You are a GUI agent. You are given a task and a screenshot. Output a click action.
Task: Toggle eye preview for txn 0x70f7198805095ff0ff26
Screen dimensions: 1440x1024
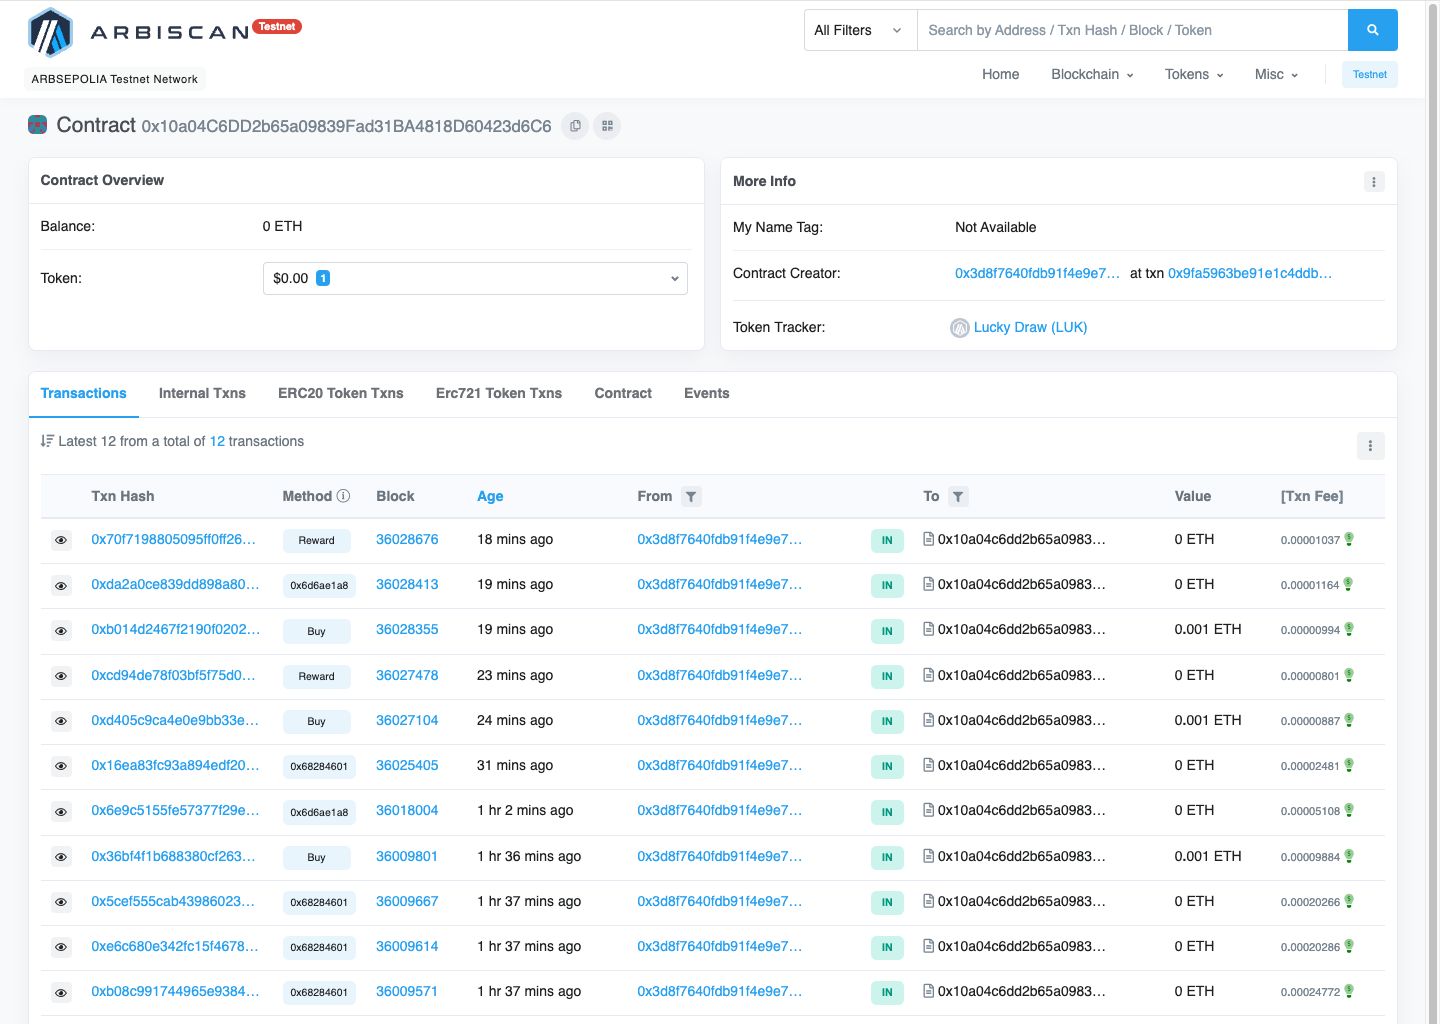point(61,540)
